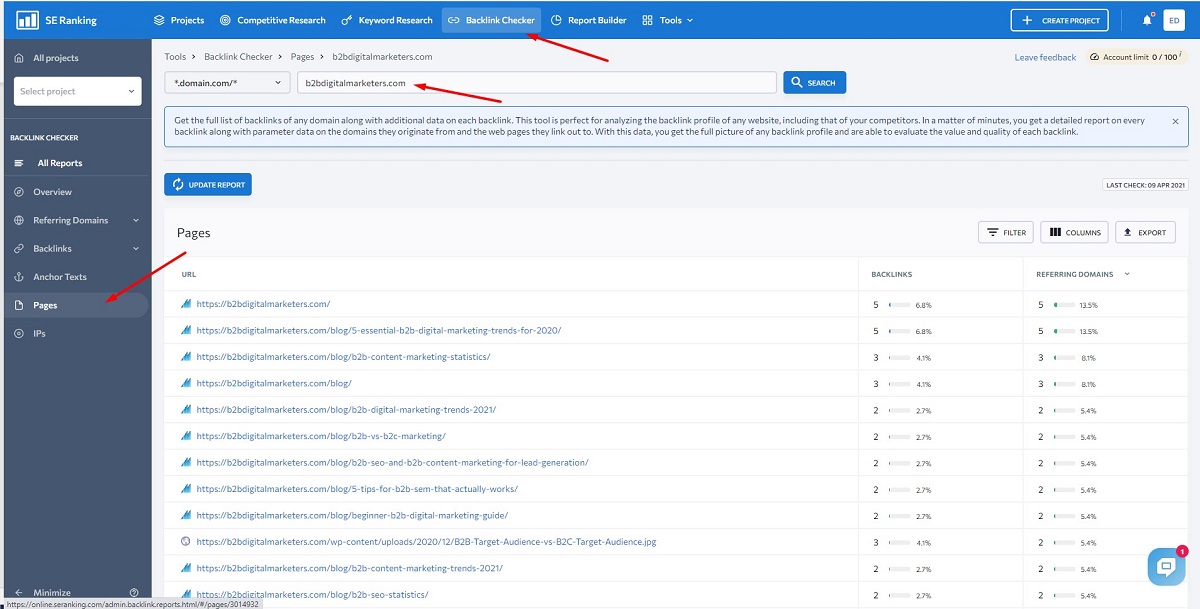Click the SE Ranking logo icon
This screenshot has width=1200, height=609.
[x=27, y=20]
